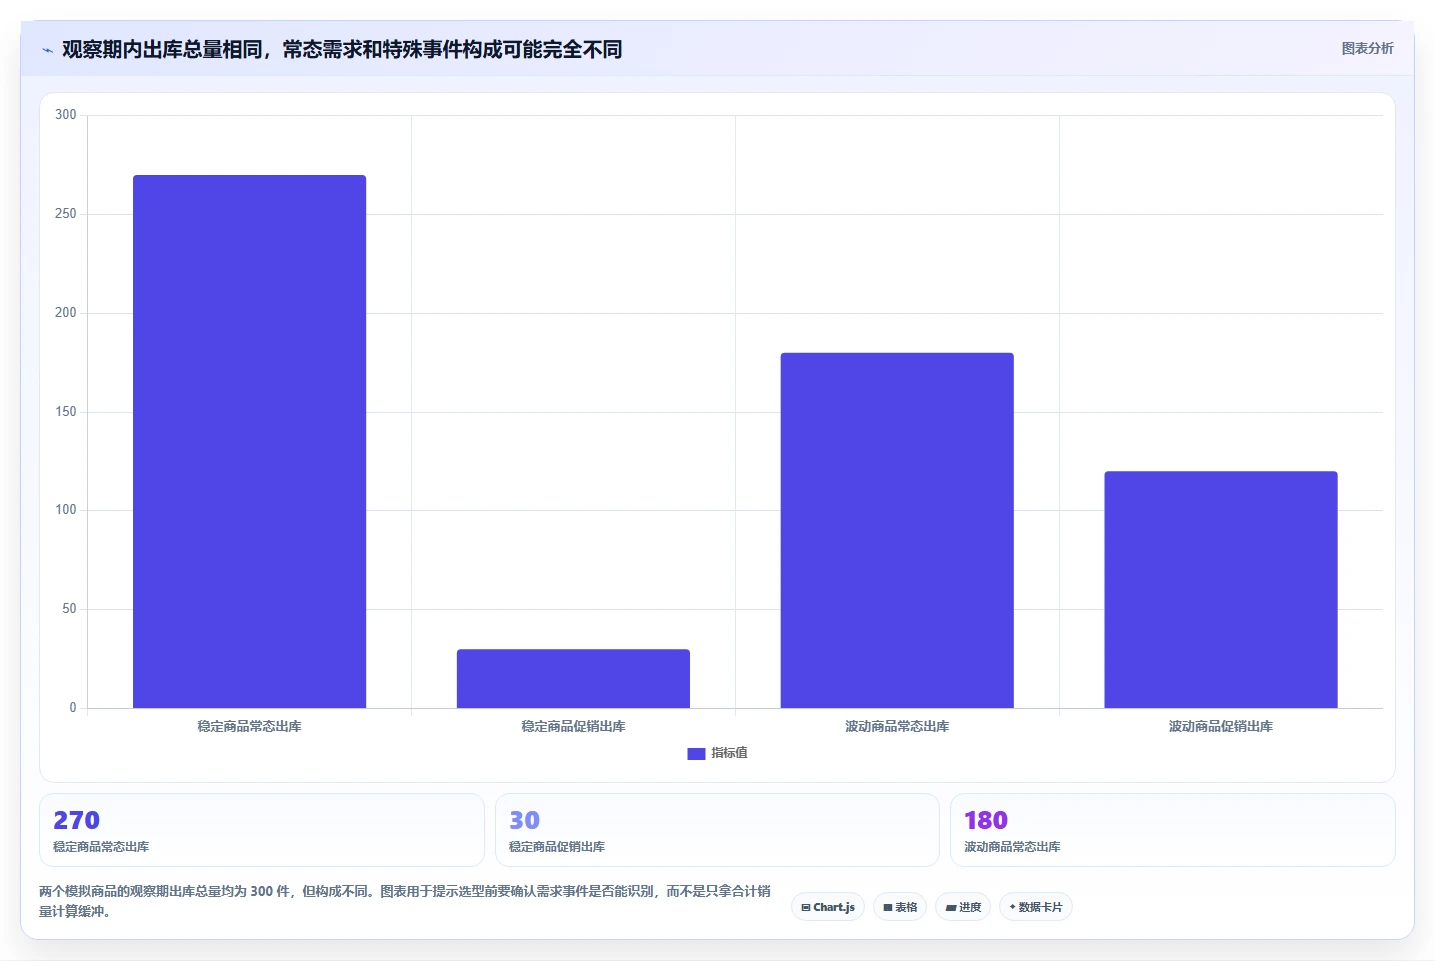
Task: Click x-axis label 波动商品常态出库
Action: coord(897,727)
